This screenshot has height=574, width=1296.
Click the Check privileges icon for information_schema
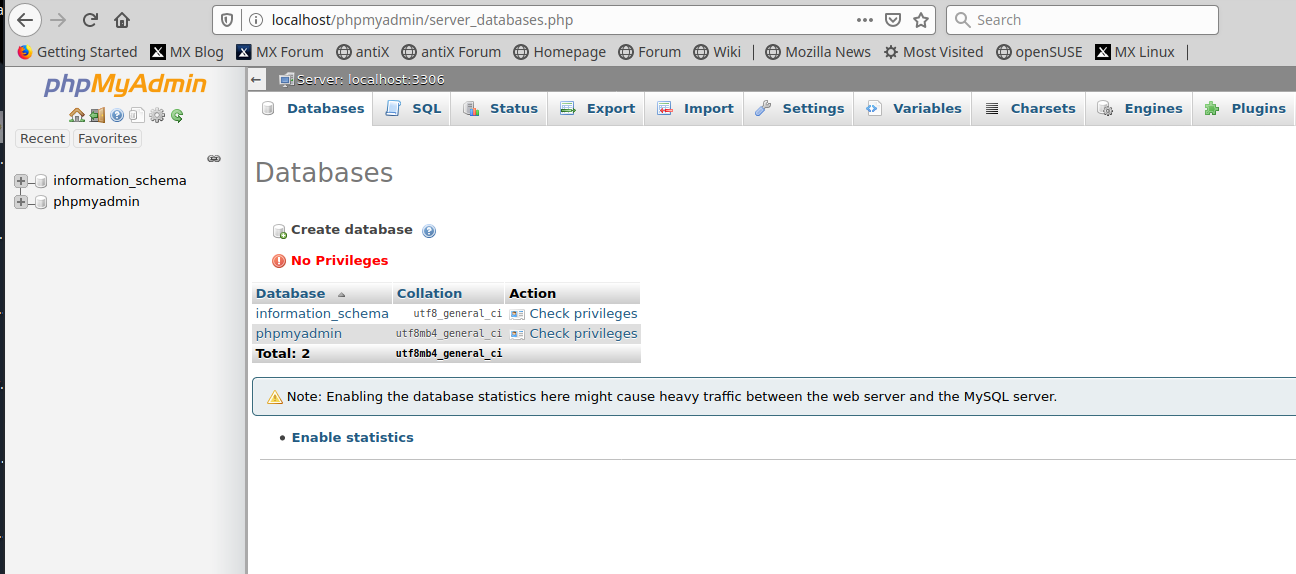point(517,314)
